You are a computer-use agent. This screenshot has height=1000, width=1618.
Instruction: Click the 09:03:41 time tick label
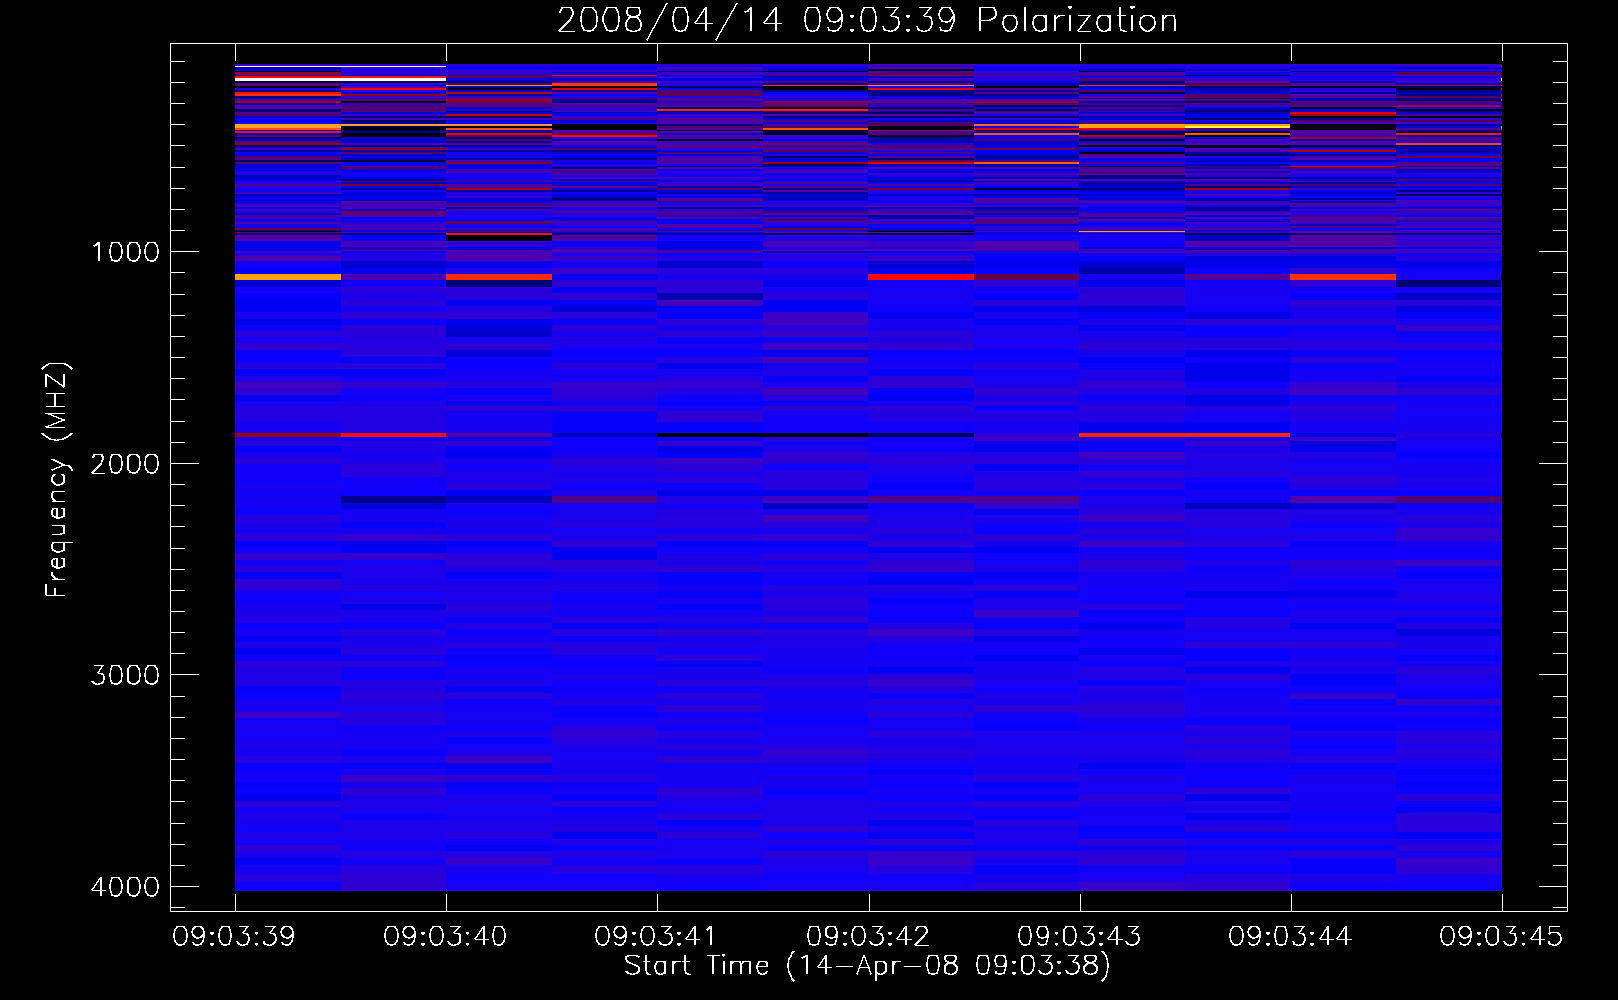coord(656,937)
